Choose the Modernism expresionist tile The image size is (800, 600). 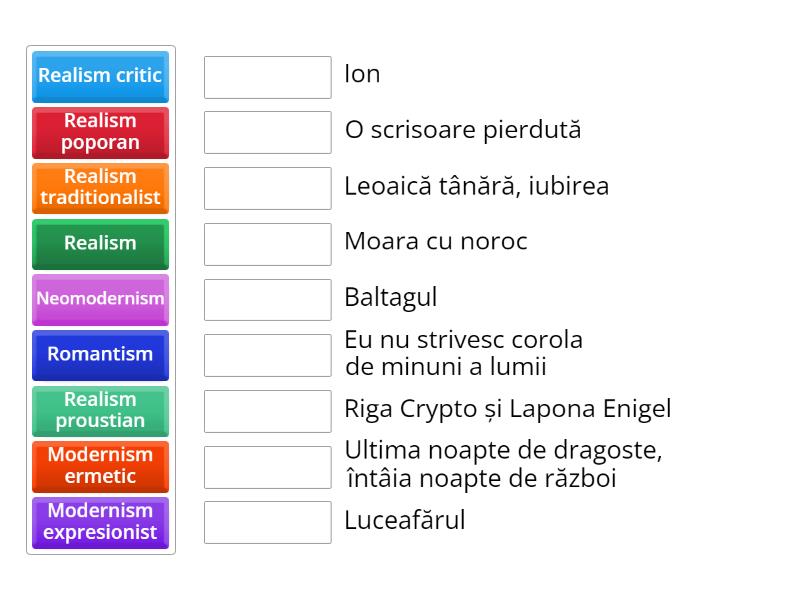click(x=100, y=522)
